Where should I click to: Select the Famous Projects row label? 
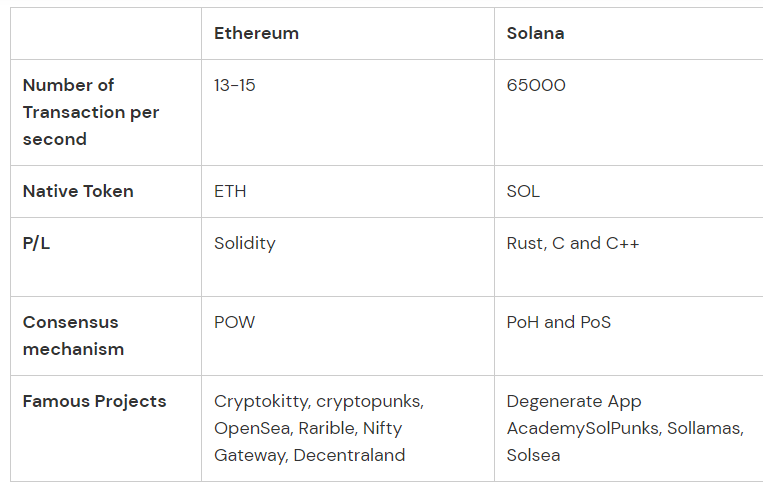[94, 401]
